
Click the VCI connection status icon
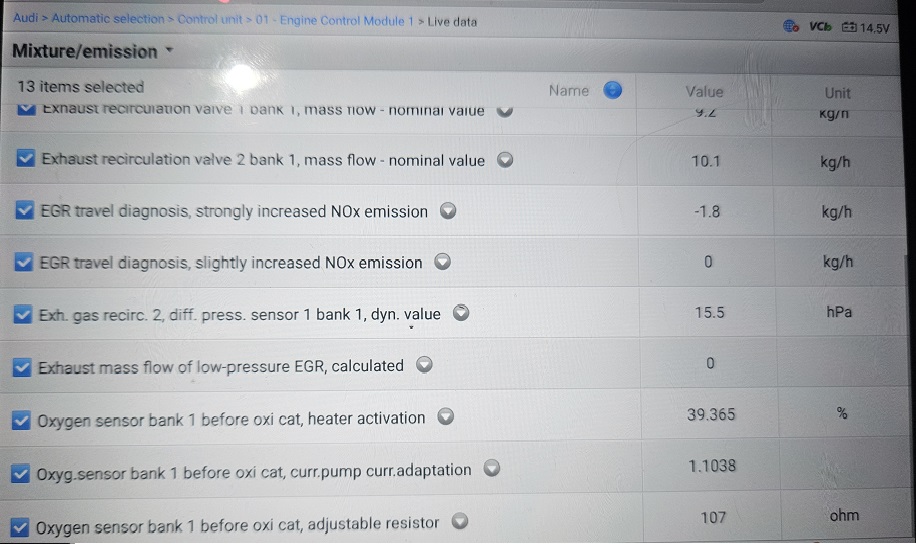[x=820, y=27]
